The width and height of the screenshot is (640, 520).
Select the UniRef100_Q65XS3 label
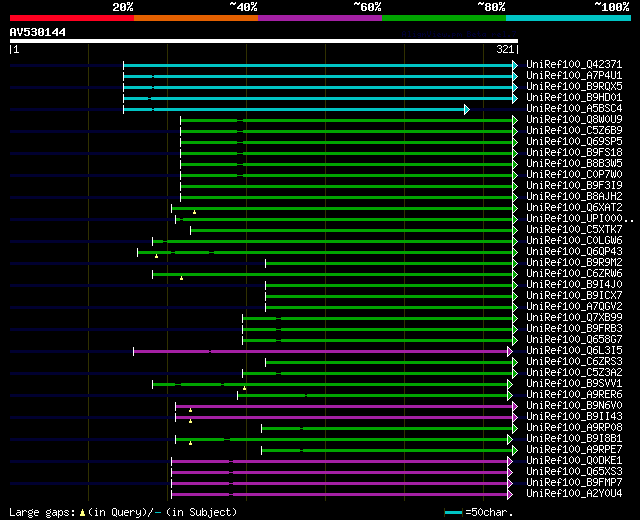[x=574, y=472]
